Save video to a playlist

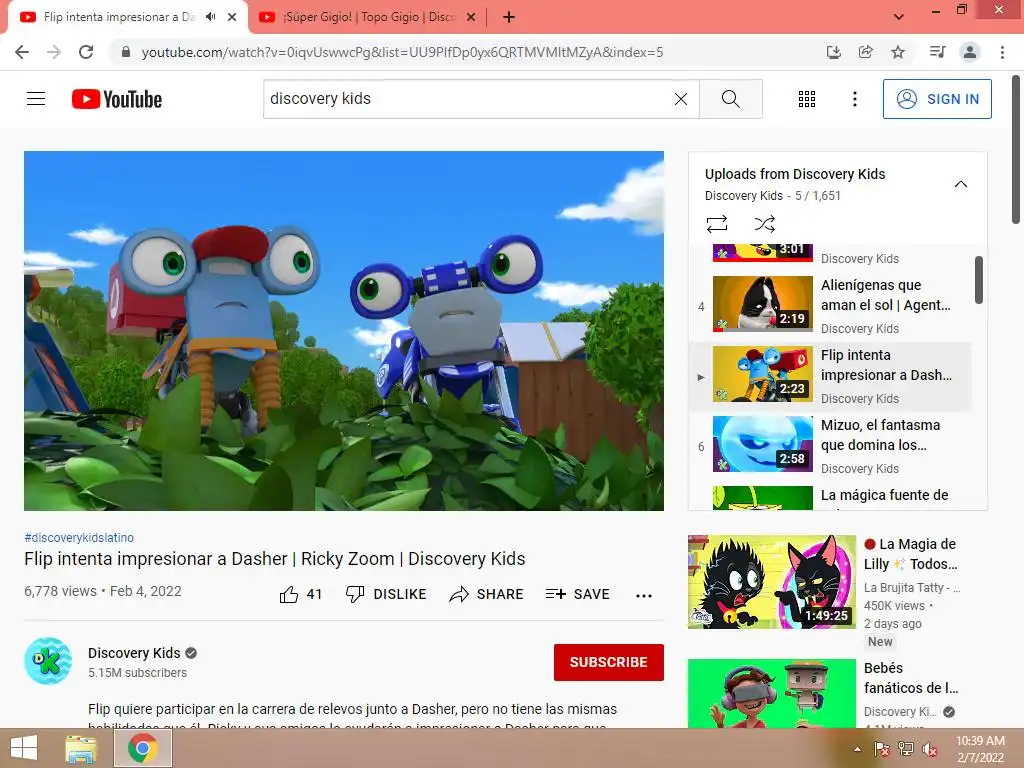point(577,594)
